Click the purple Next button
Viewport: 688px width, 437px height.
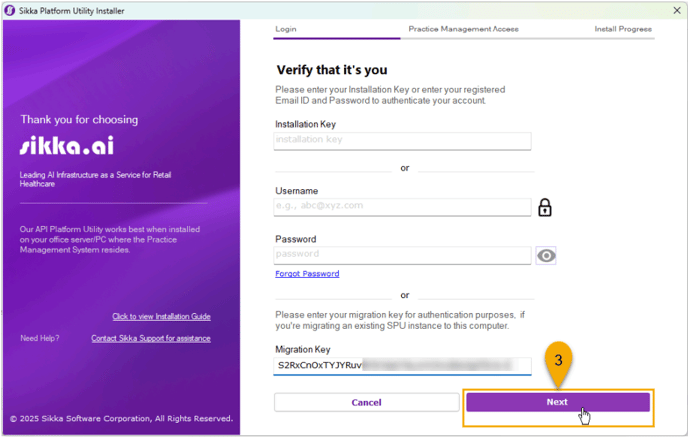557,402
